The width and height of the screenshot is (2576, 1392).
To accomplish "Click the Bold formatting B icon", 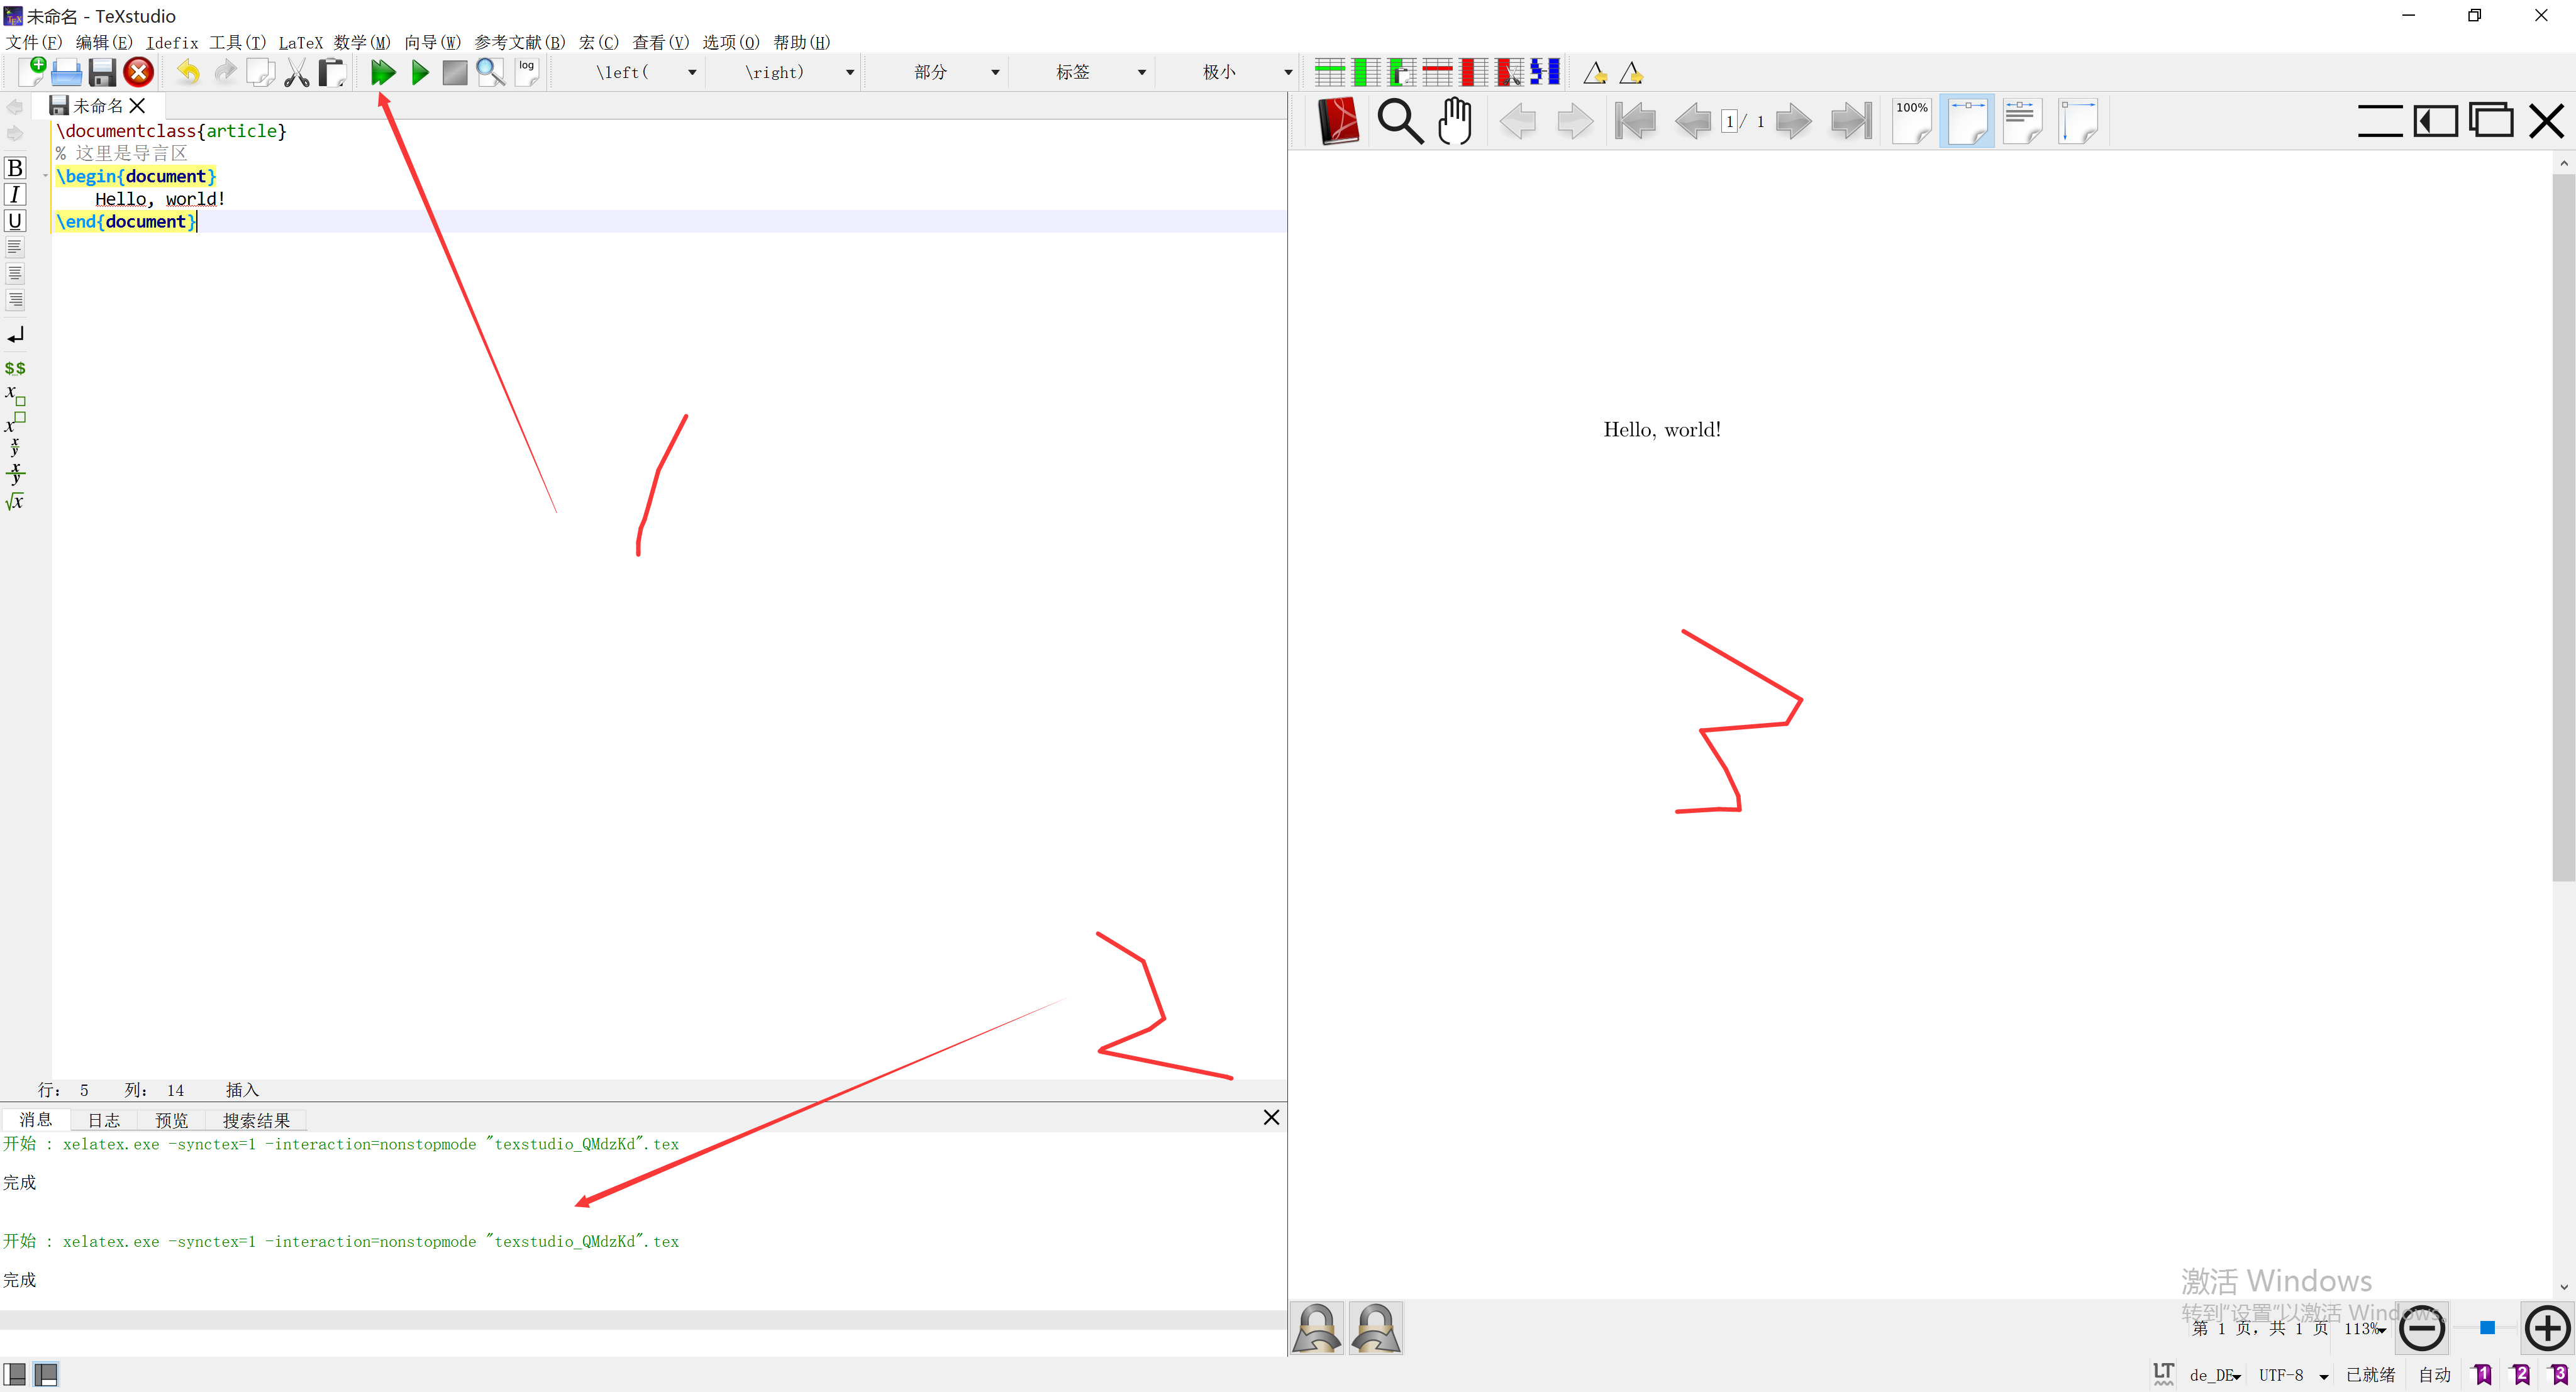I will (15, 168).
